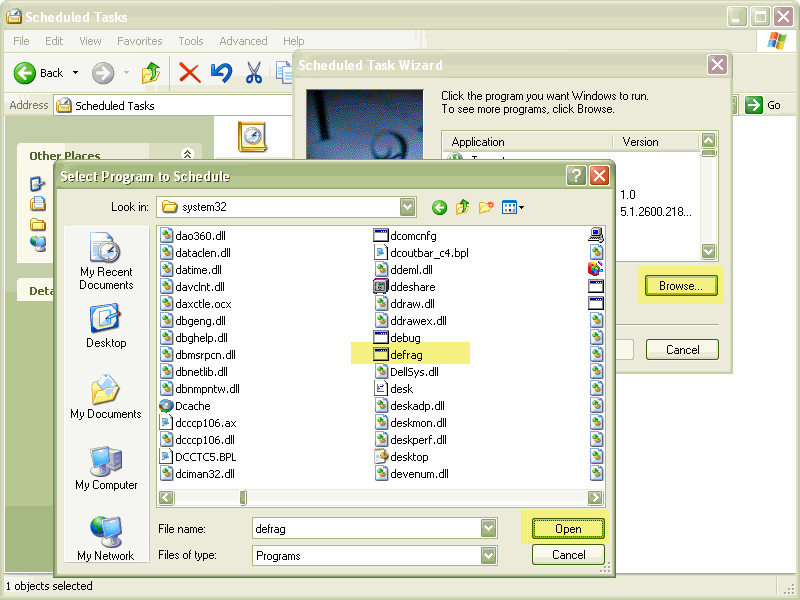Screen dimensions: 800x600
Task: Expand the File name dropdown arrow
Action: click(x=488, y=529)
